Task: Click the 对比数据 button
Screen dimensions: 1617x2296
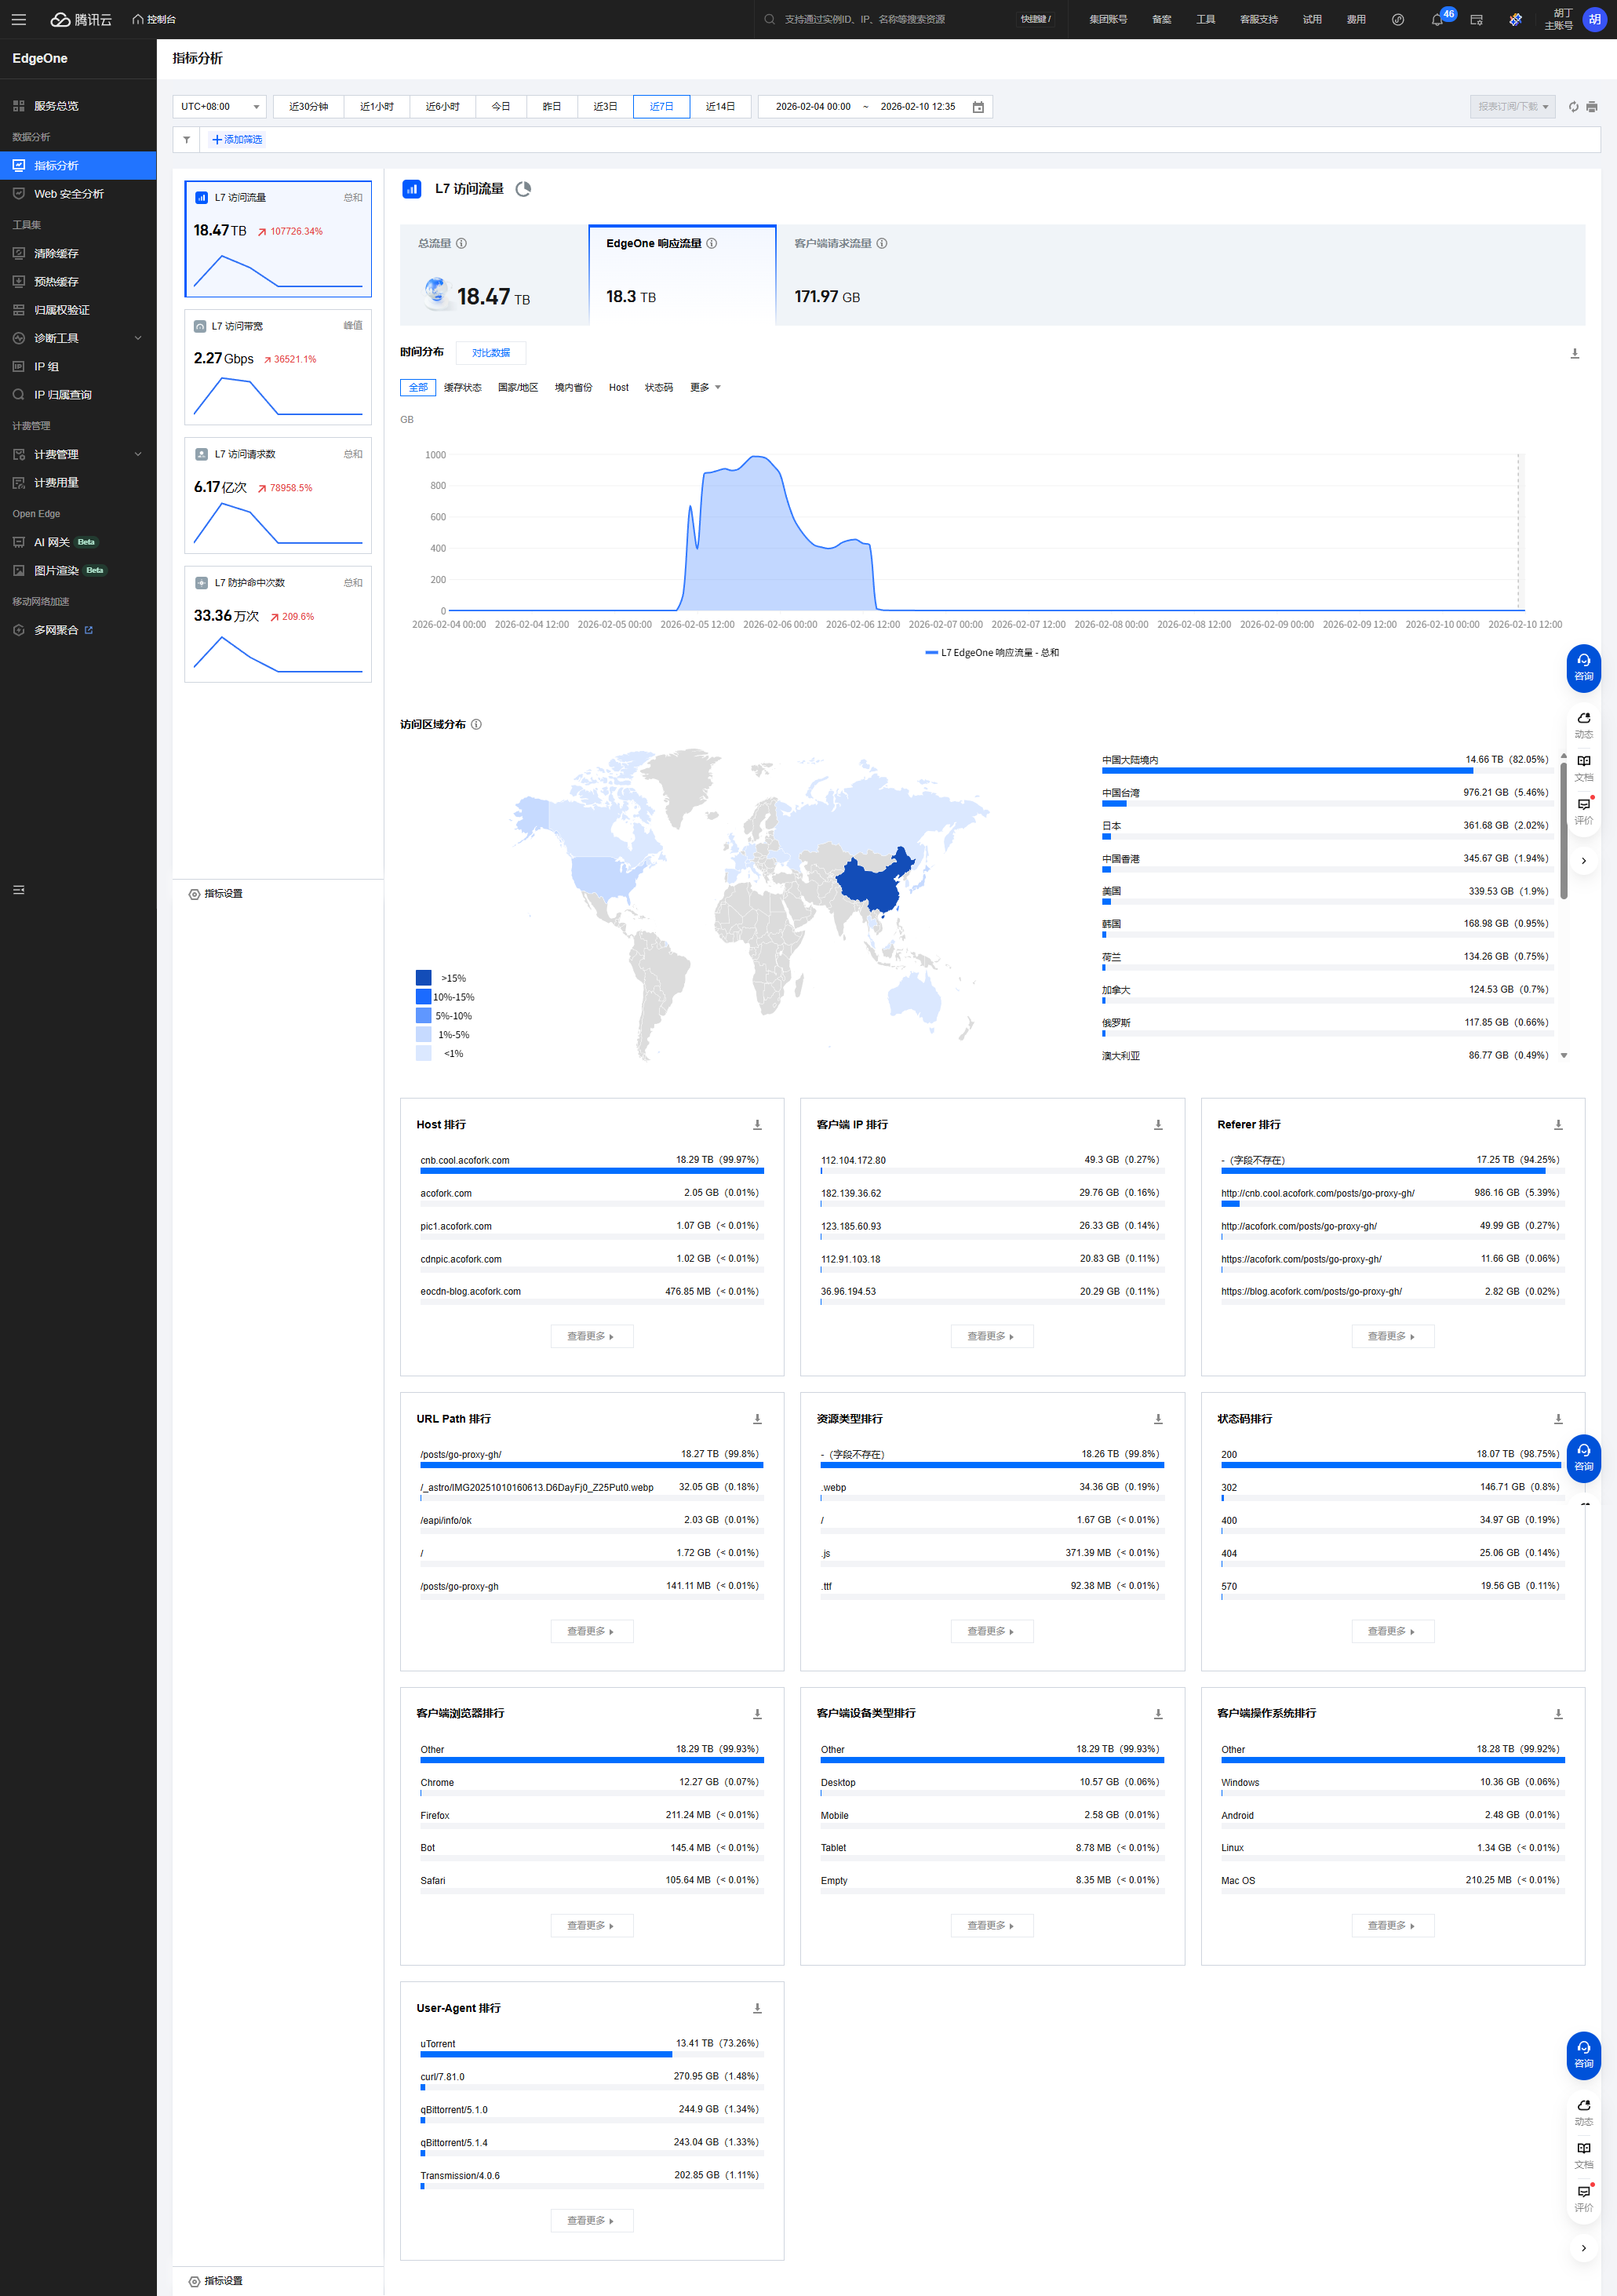Action: [x=490, y=353]
